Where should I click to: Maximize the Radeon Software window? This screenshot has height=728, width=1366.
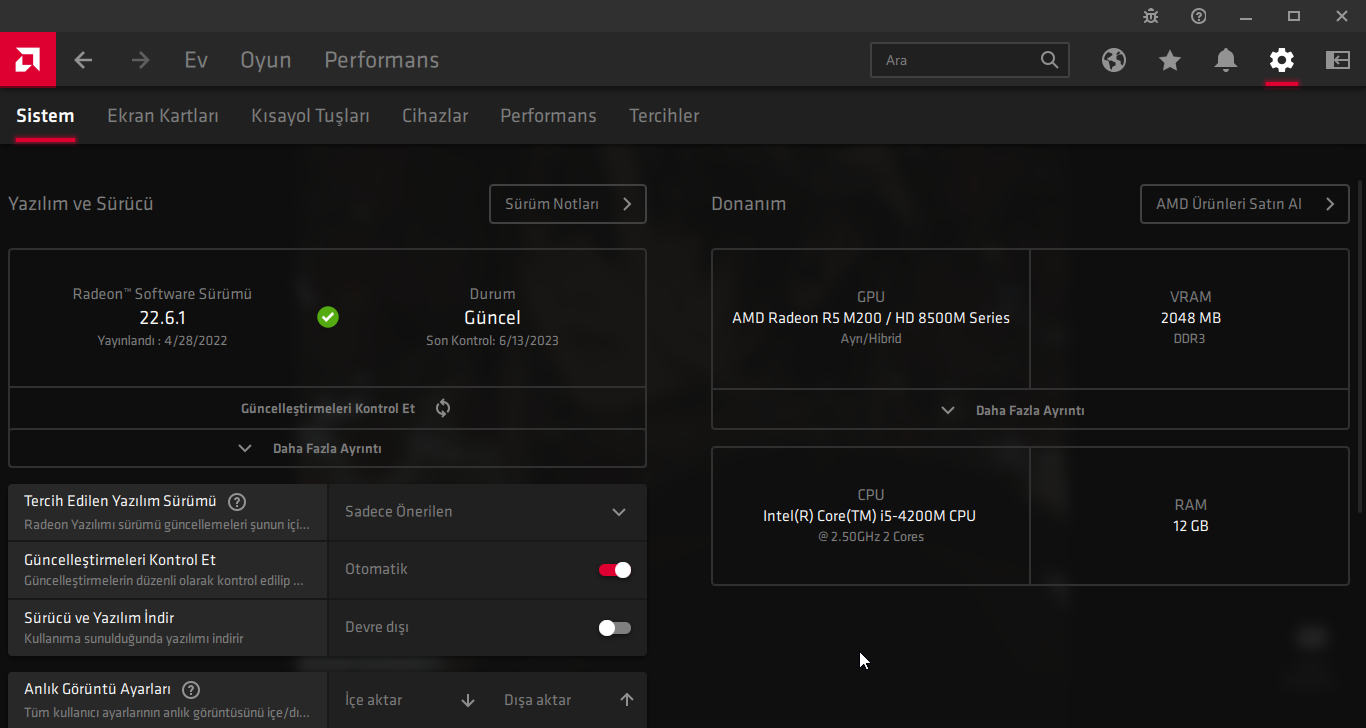tap(1294, 16)
